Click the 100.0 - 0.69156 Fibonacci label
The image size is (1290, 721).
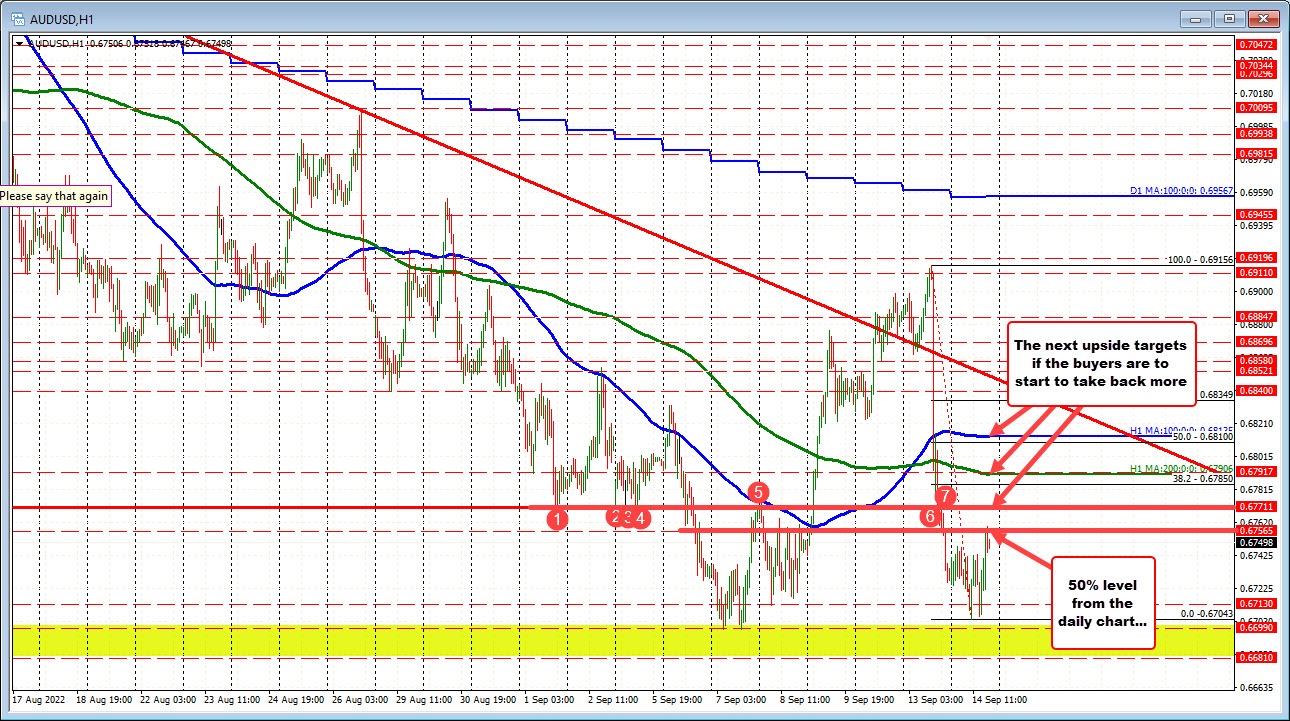[1200, 260]
